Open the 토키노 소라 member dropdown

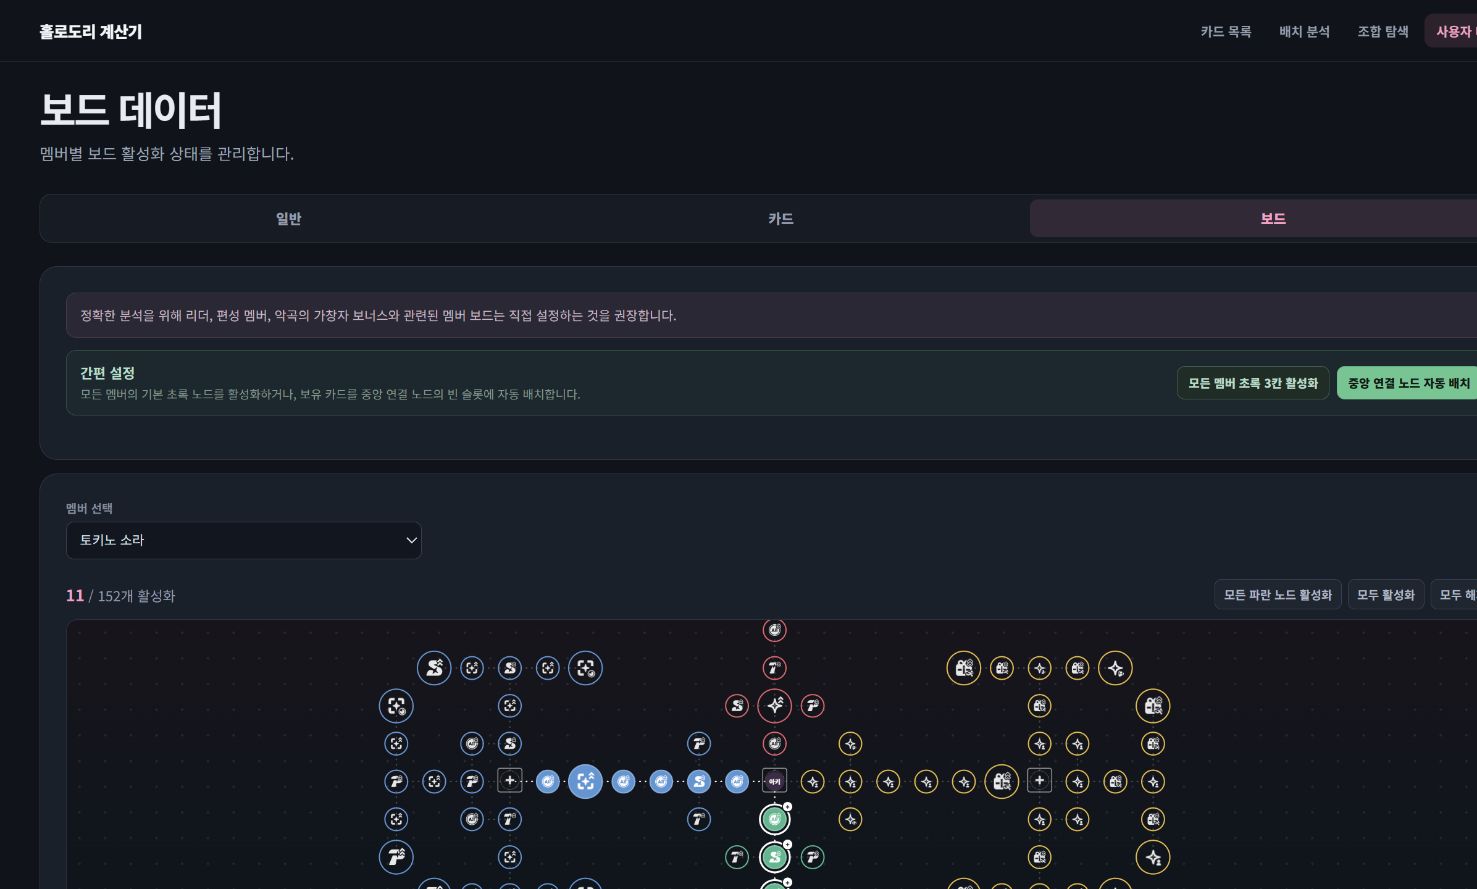pyautogui.click(x=244, y=540)
